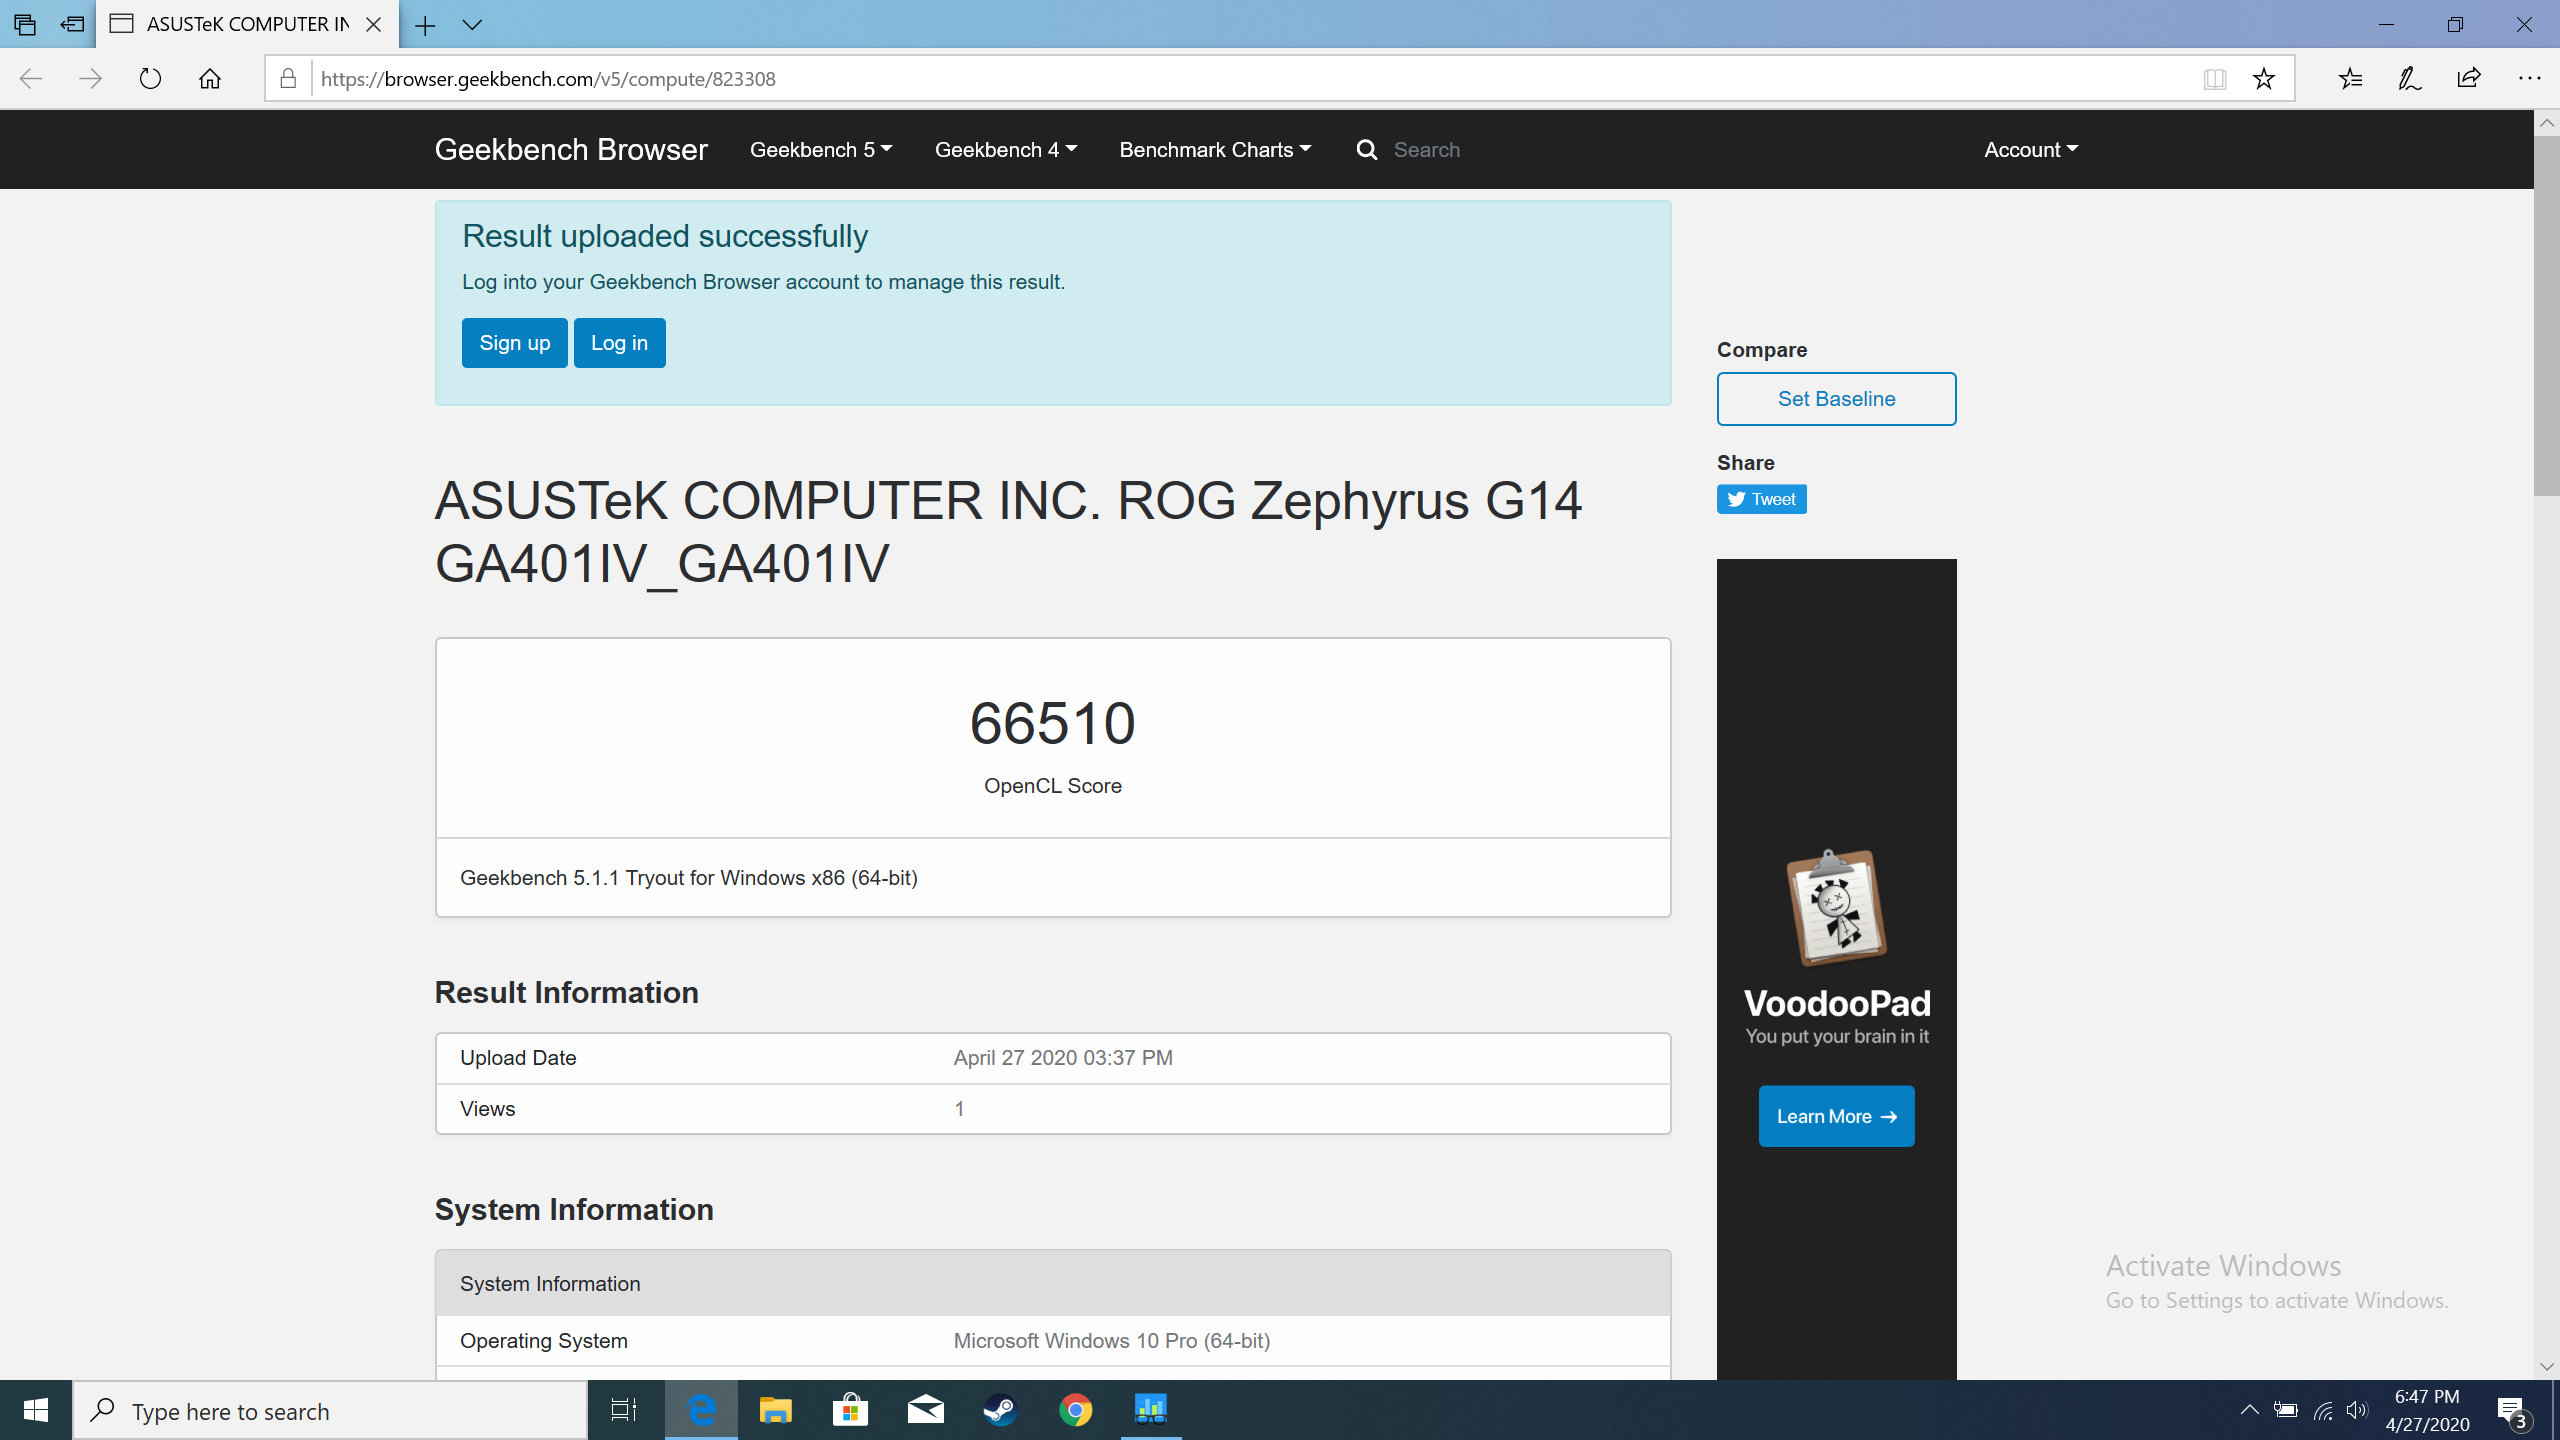This screenshot has height=1440, width=2560.
Task: Open Favorites hub icon
Action: click(x=2350, y=79)
